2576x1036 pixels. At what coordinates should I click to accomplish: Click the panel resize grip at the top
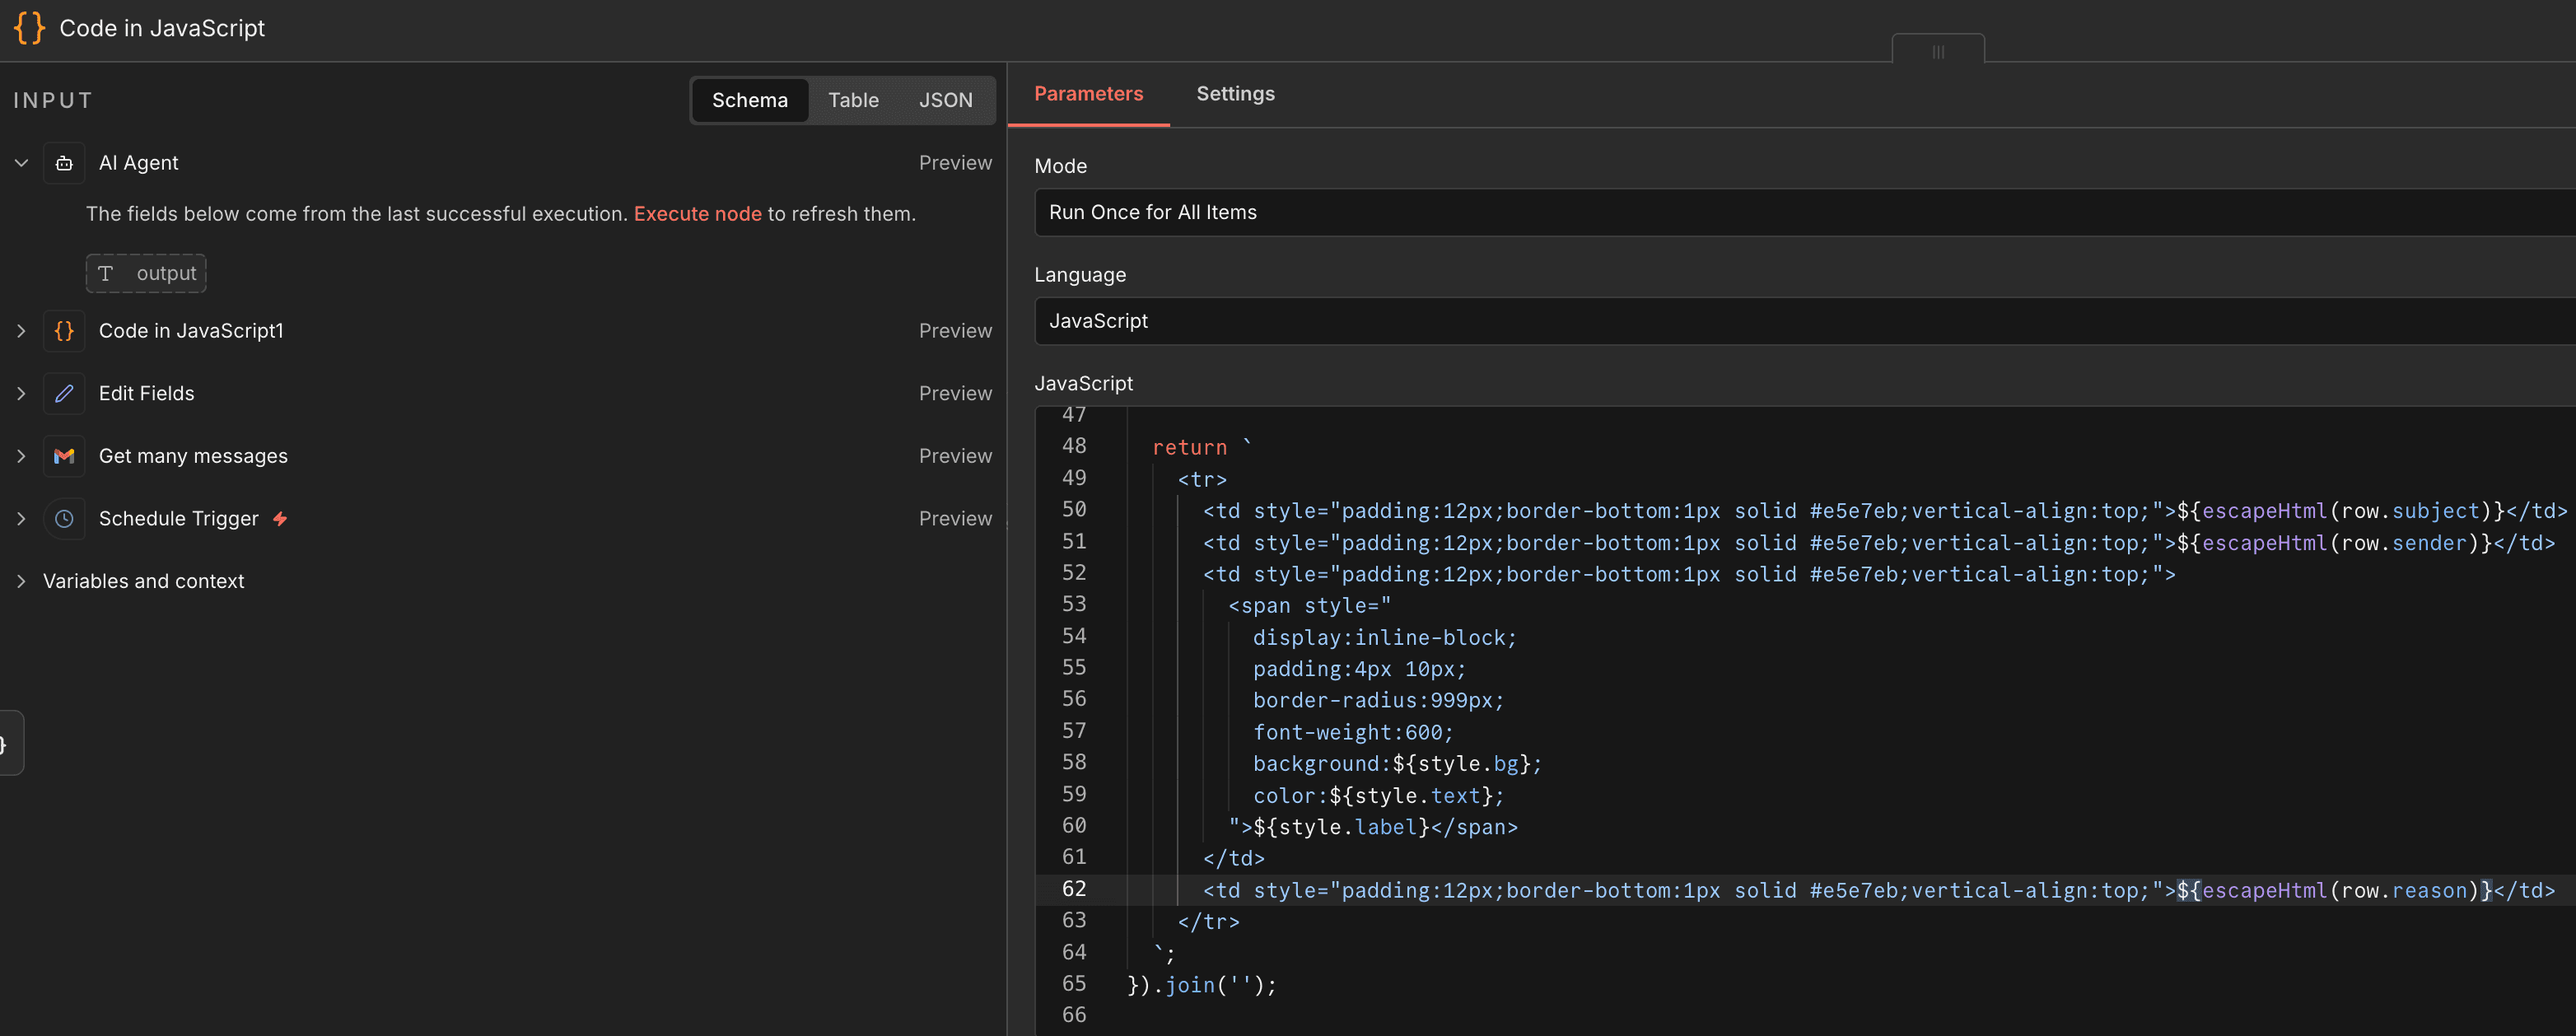(x=1938, y=52)
